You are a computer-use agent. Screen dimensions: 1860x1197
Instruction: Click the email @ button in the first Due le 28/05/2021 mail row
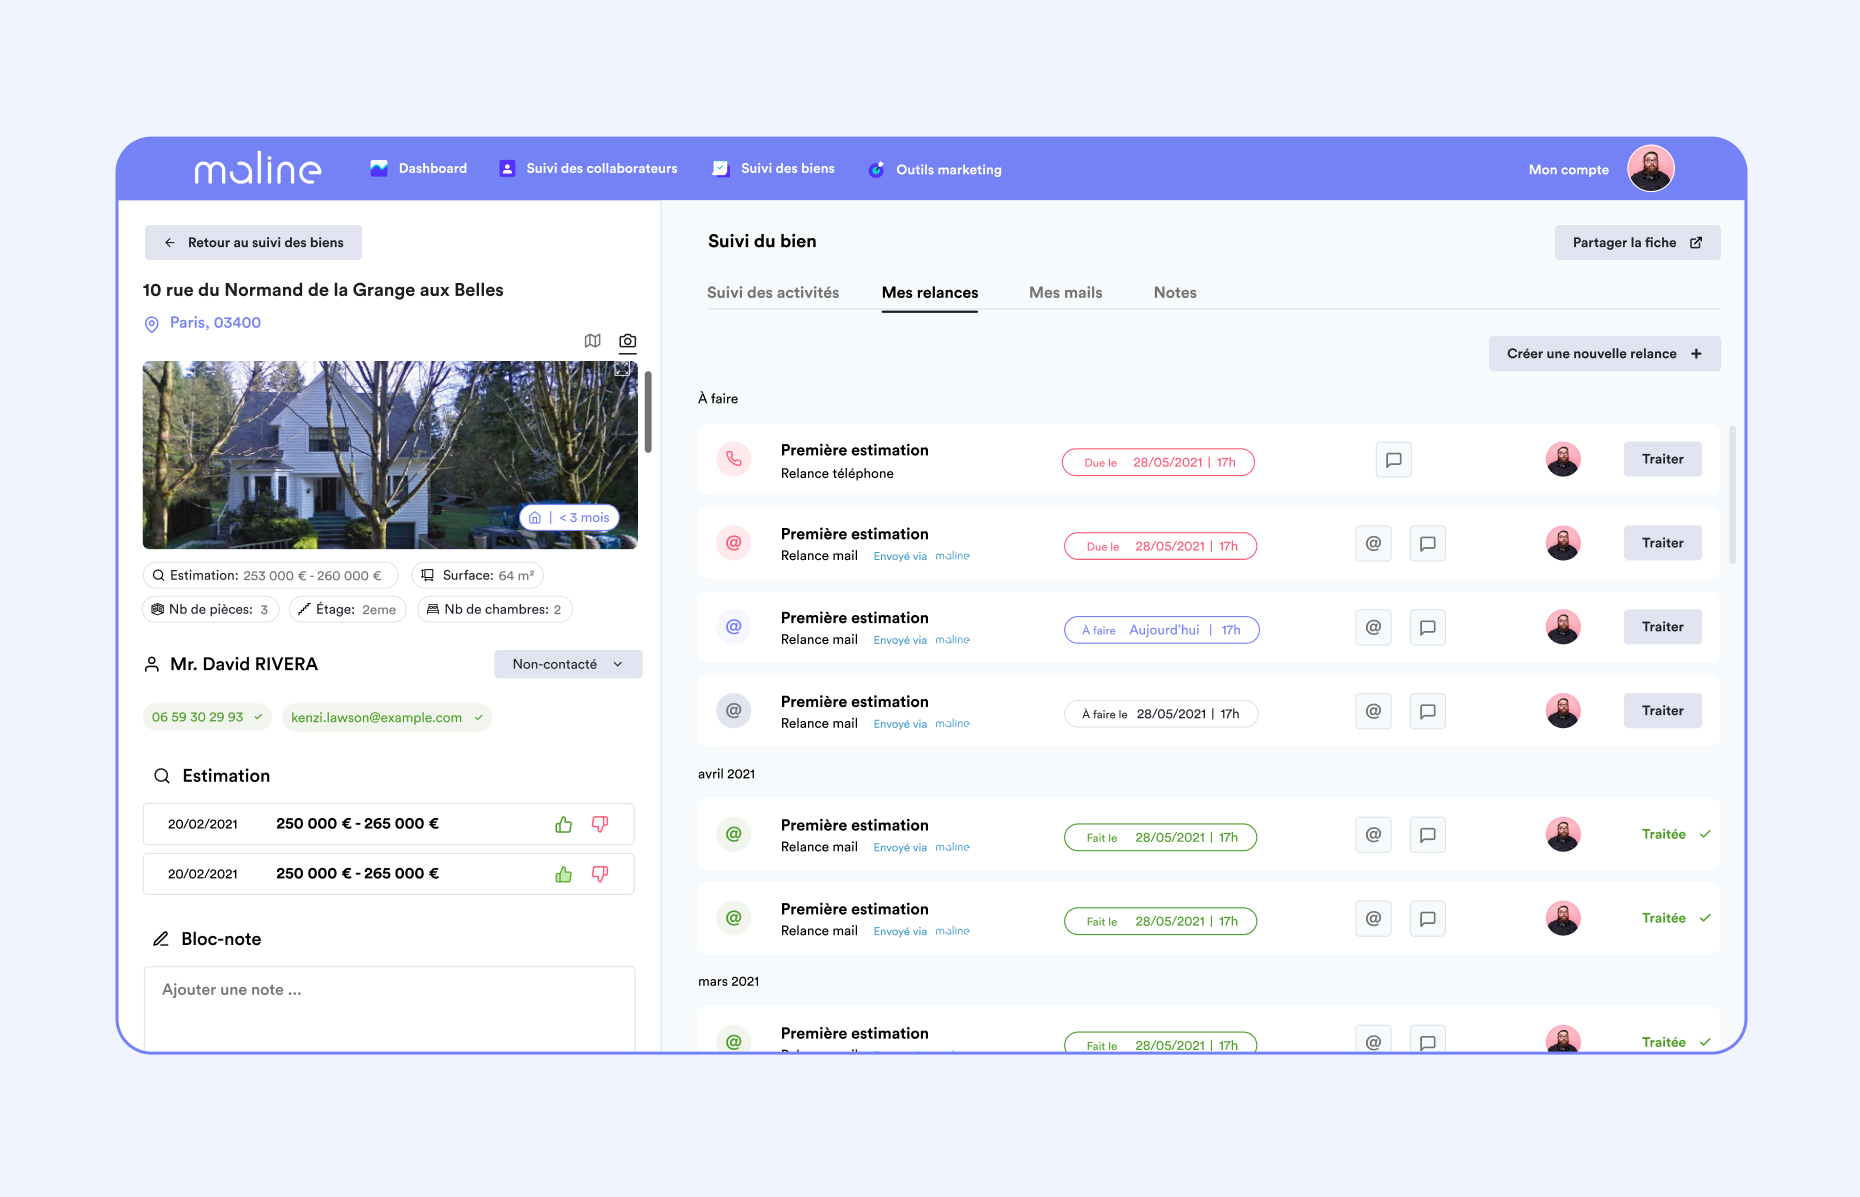tap(1374, 544)
